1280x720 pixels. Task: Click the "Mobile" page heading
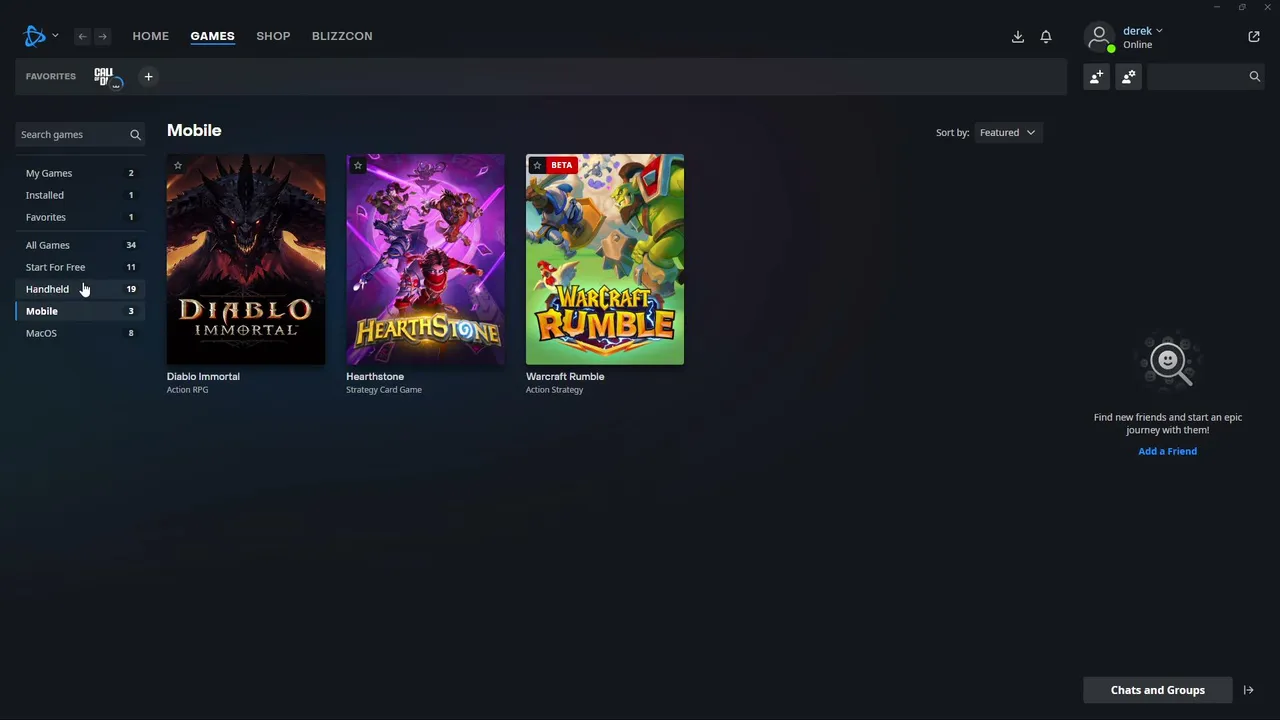pyautogui.click(x=194, y=131)
